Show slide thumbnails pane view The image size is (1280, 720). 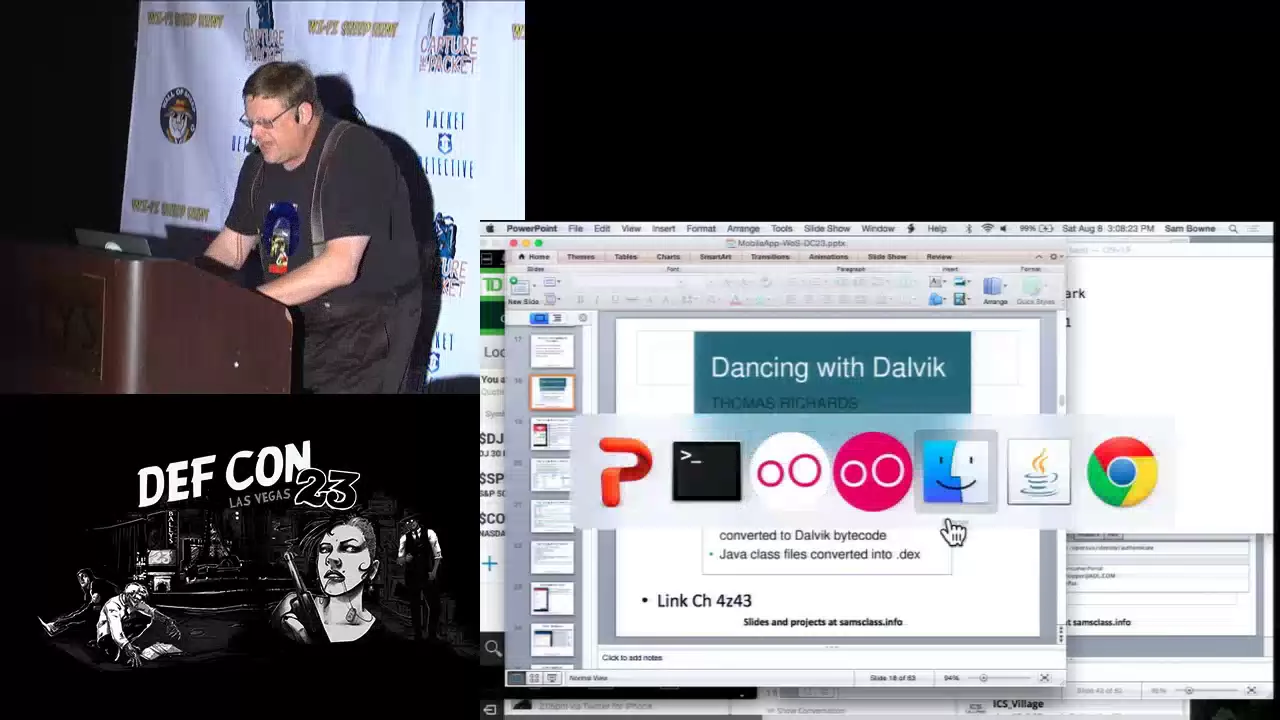pos(539,318)
